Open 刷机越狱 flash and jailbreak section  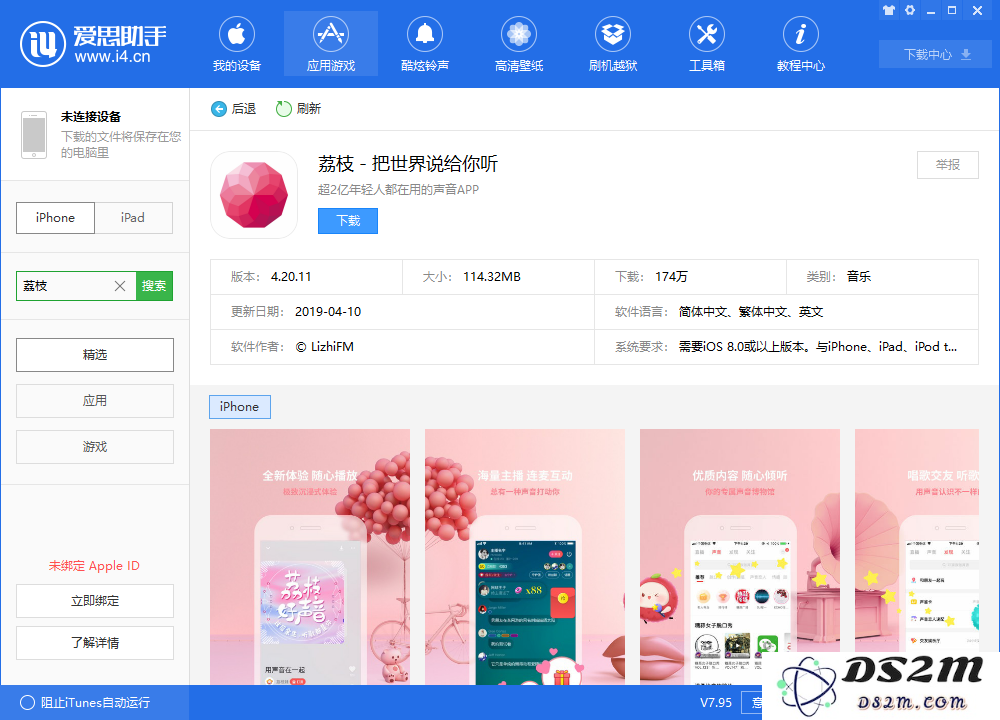(x=613, y=44)
